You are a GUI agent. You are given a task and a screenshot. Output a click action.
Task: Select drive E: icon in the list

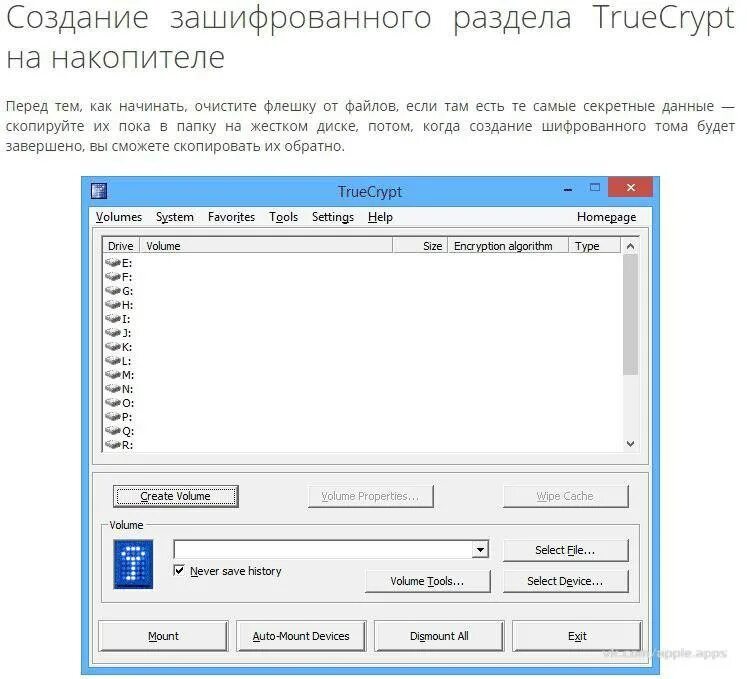(113, 263)
